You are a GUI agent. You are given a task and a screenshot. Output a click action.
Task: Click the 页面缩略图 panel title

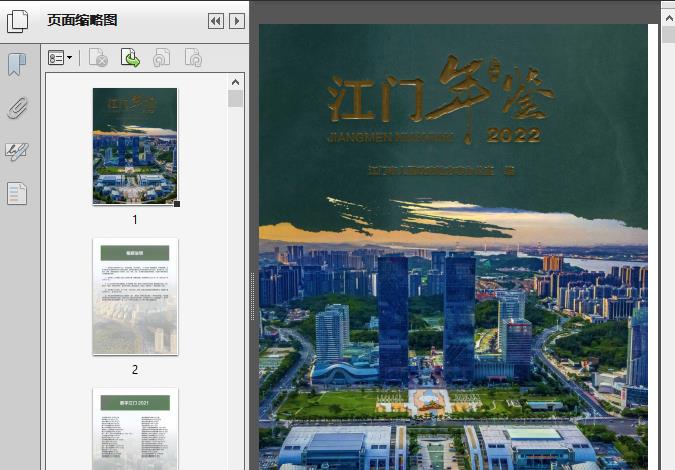tap(82, 20)
